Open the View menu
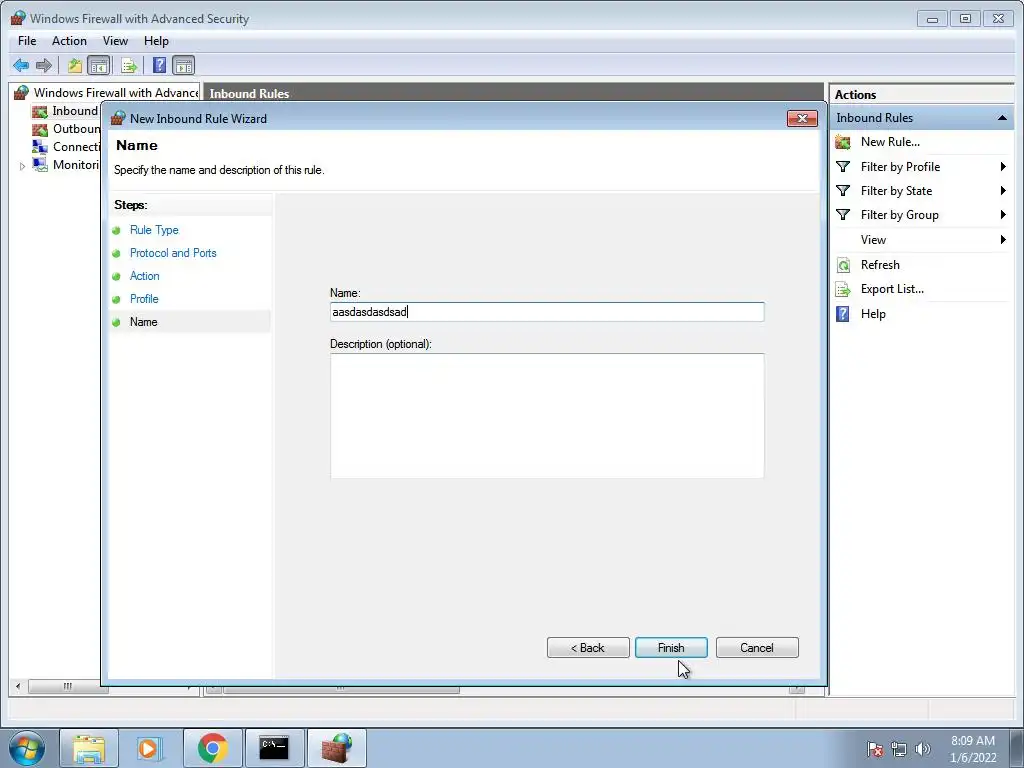Viewport: 1024px width, 768px height. 115,40
